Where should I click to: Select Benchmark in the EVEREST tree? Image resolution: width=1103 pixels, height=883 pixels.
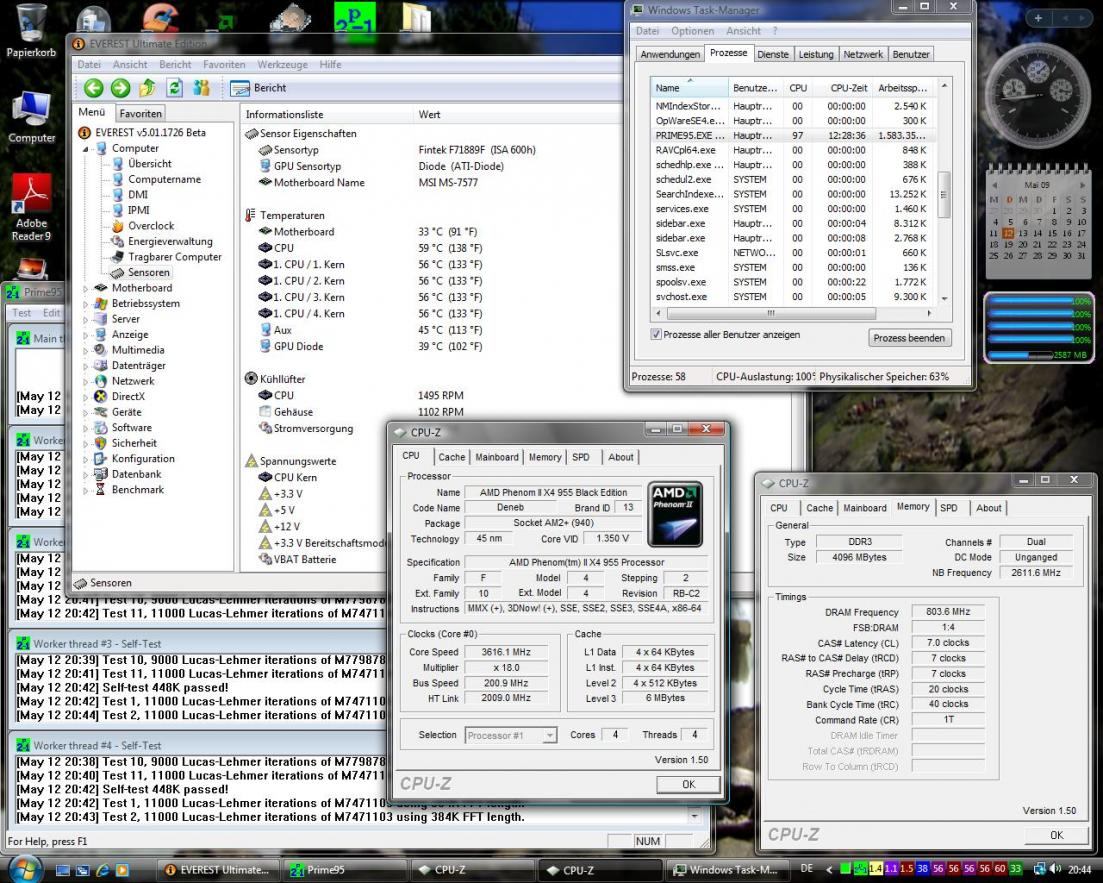[137, 490]
